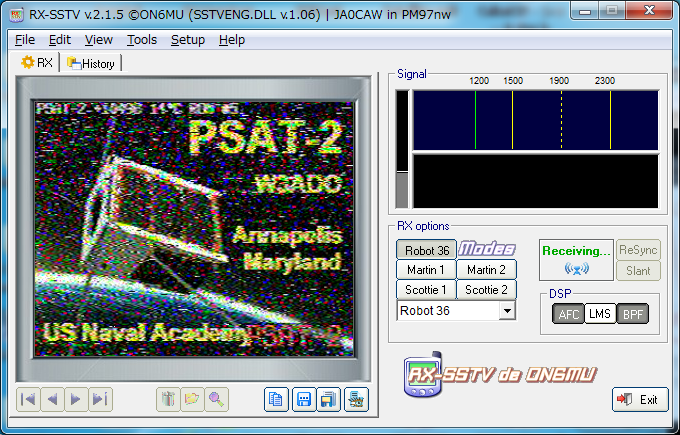Click the ReSync button
Viewport: 680px width, 435px height.
[x=638, y=250]
